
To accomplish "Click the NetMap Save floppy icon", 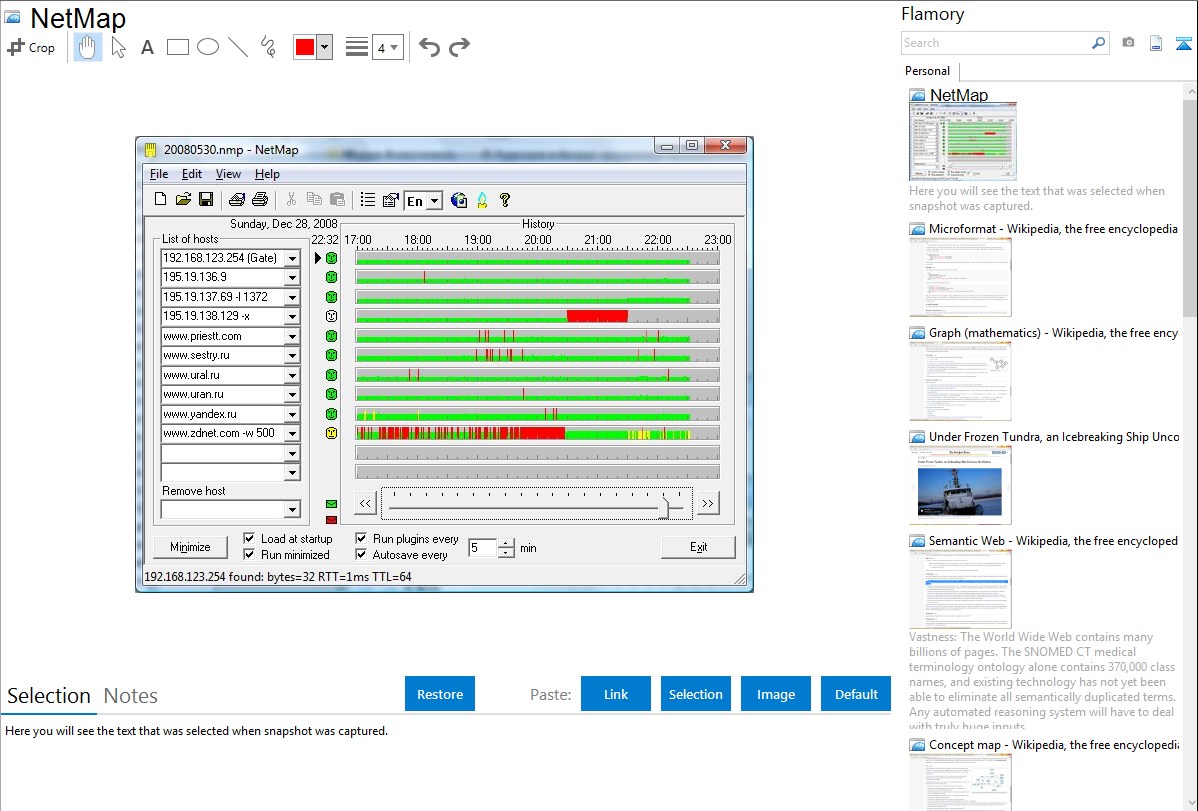I will (x=206, y=200).
